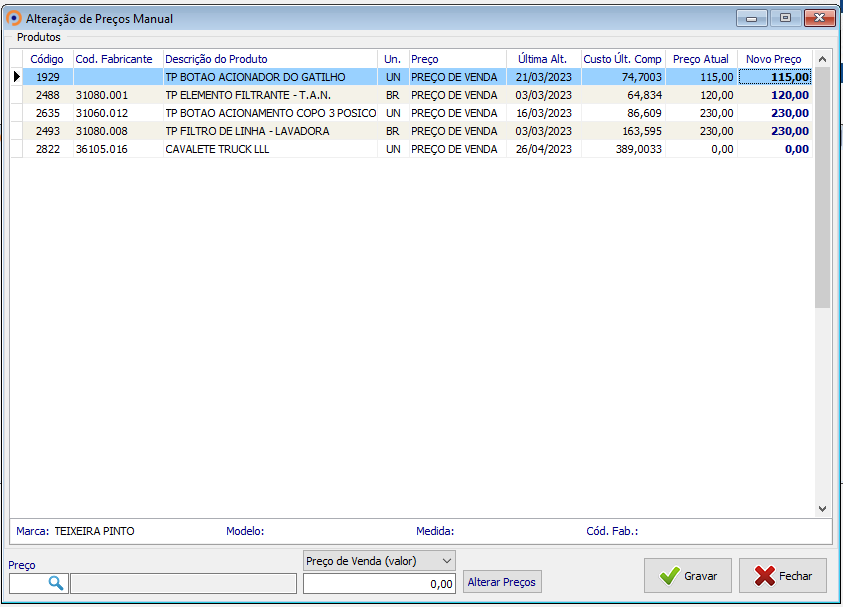Maximize the Alteração de Preços Manual window
The image size is (843, 607).
[785, 17]
